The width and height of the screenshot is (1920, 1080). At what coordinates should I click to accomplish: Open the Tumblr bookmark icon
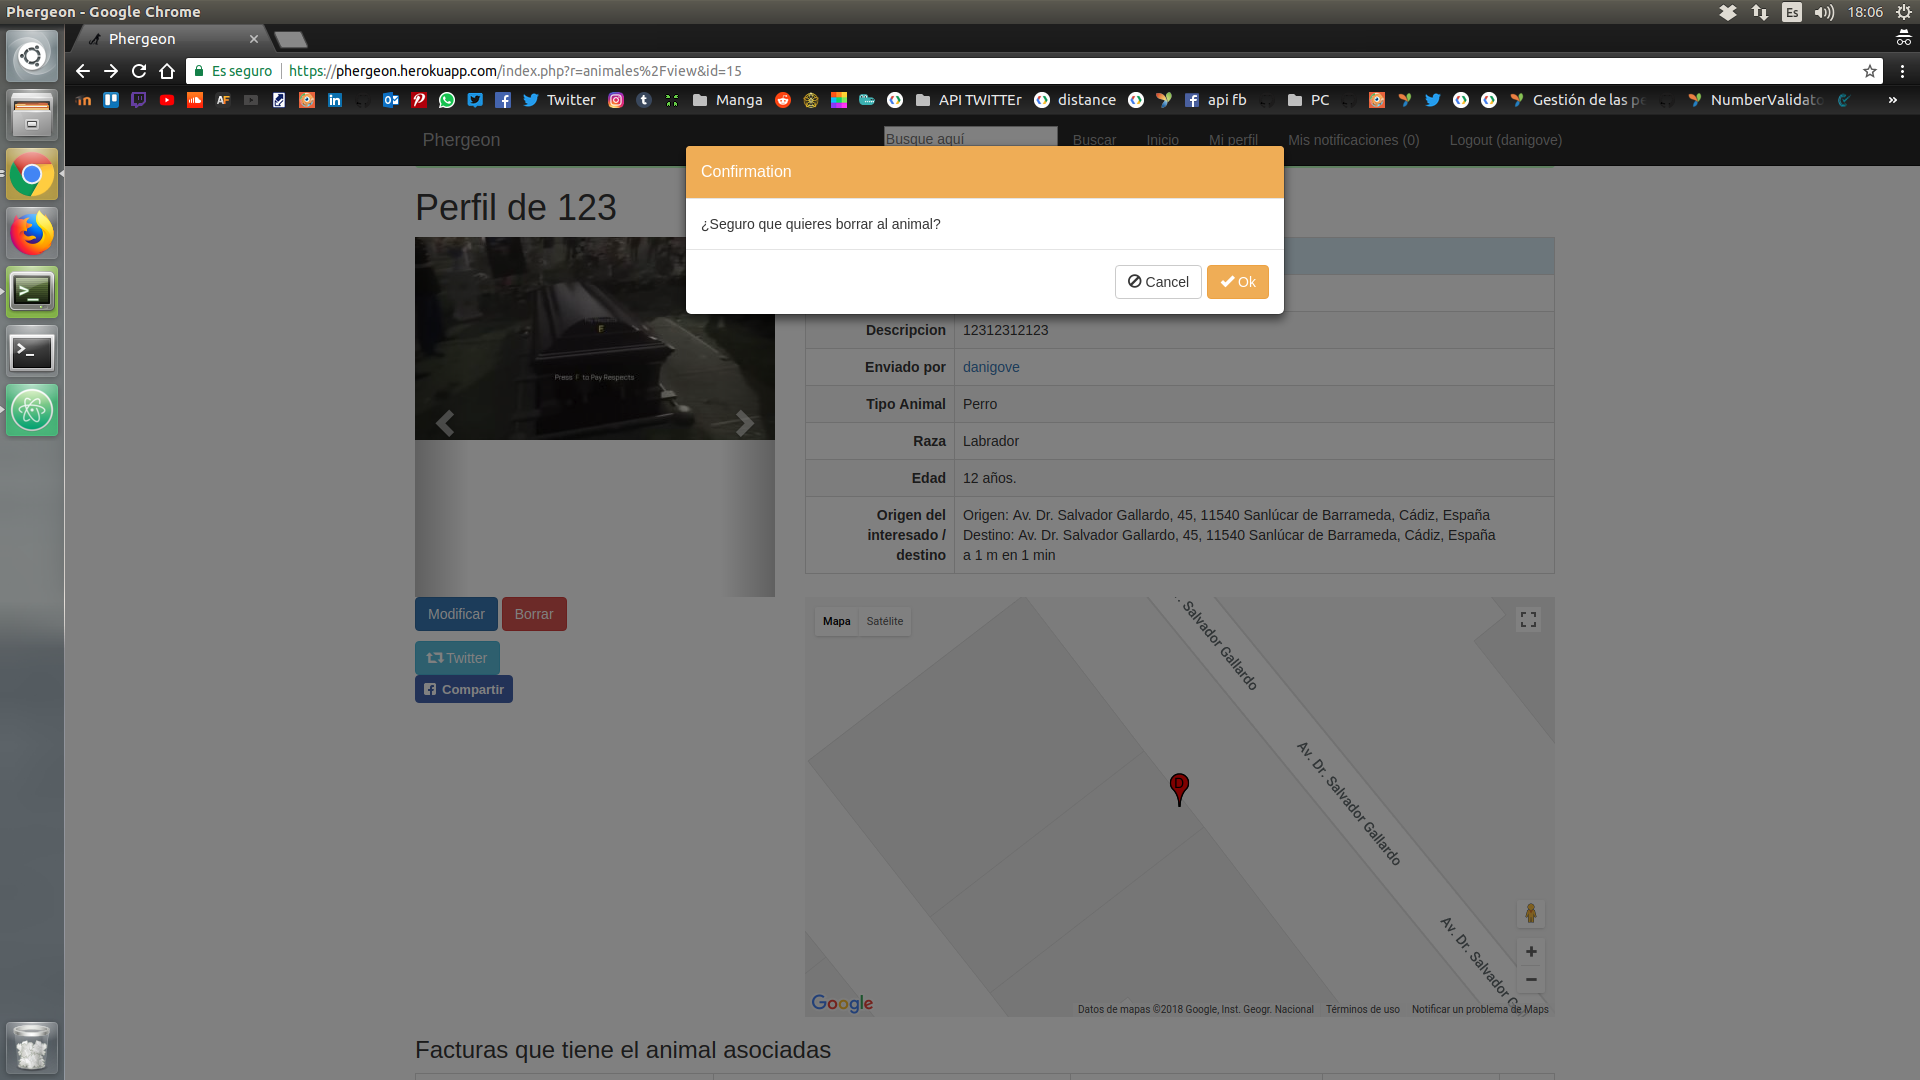644,100
